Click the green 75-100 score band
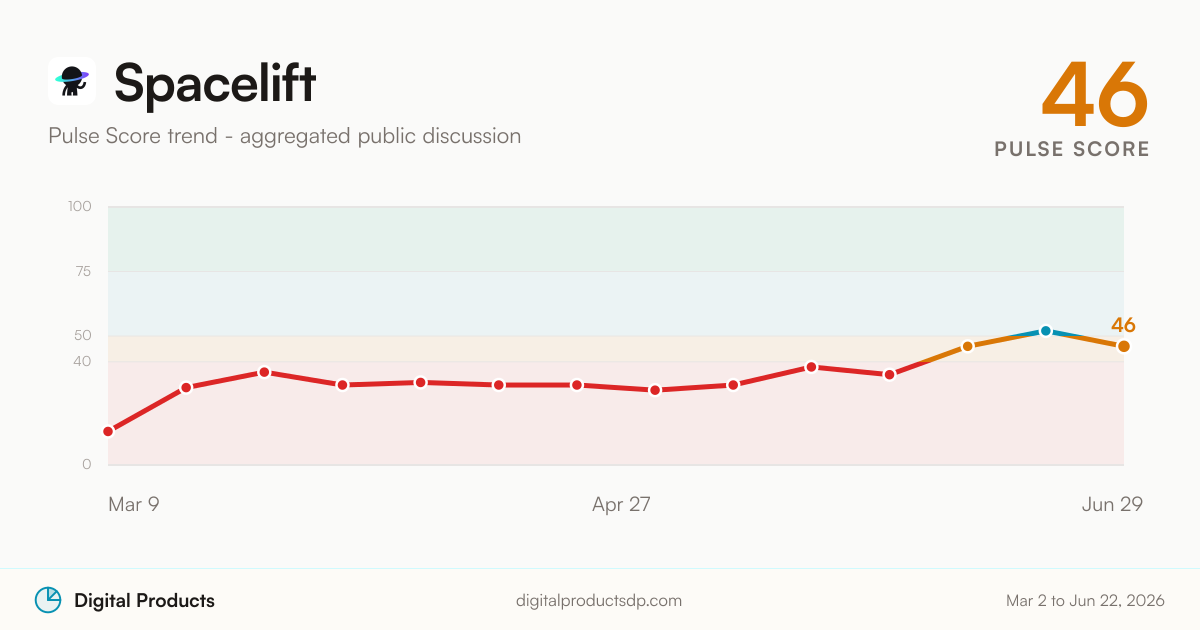 pos(616,239)
